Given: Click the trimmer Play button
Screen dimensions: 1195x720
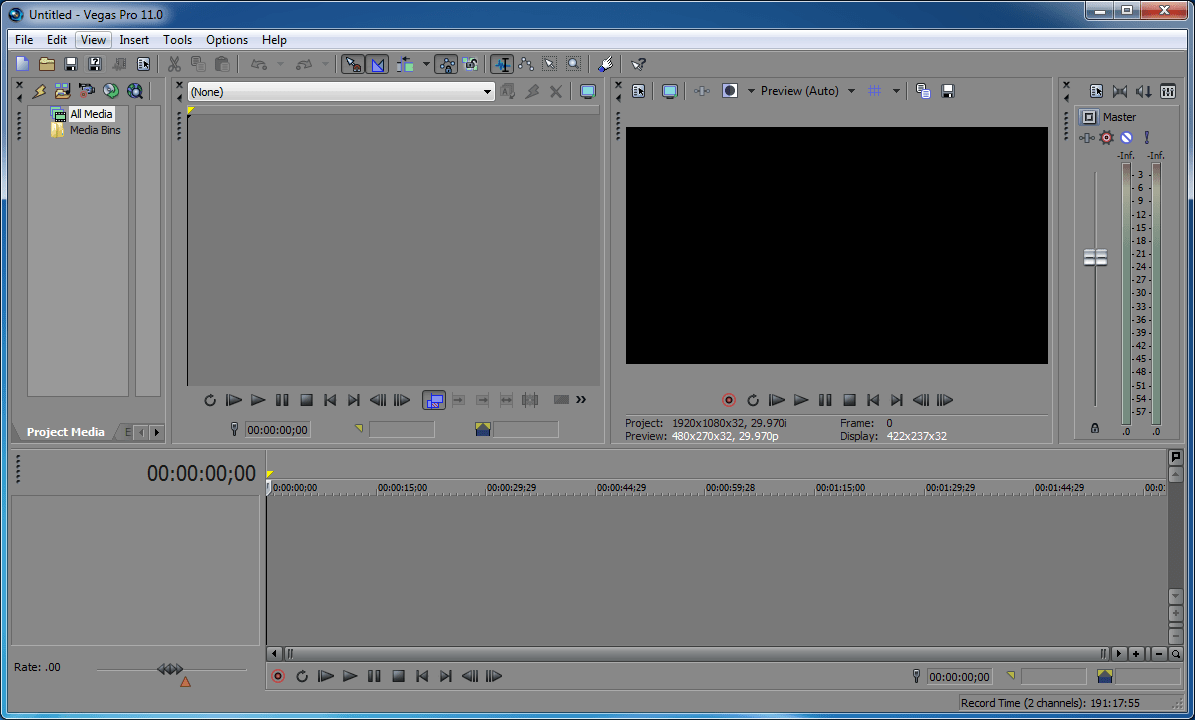Looking at the screenshot, I should [258, 400].
